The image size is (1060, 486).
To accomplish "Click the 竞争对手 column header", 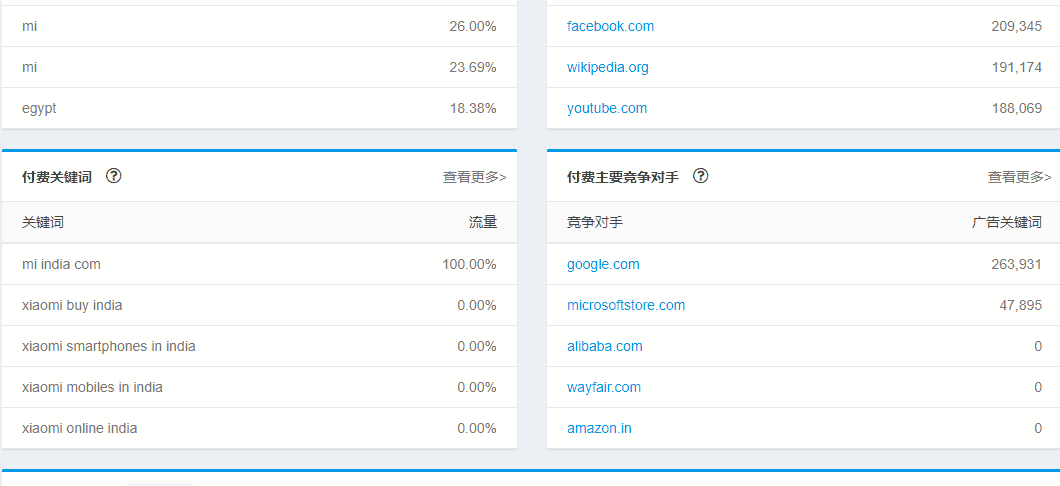I will point(595,222).
